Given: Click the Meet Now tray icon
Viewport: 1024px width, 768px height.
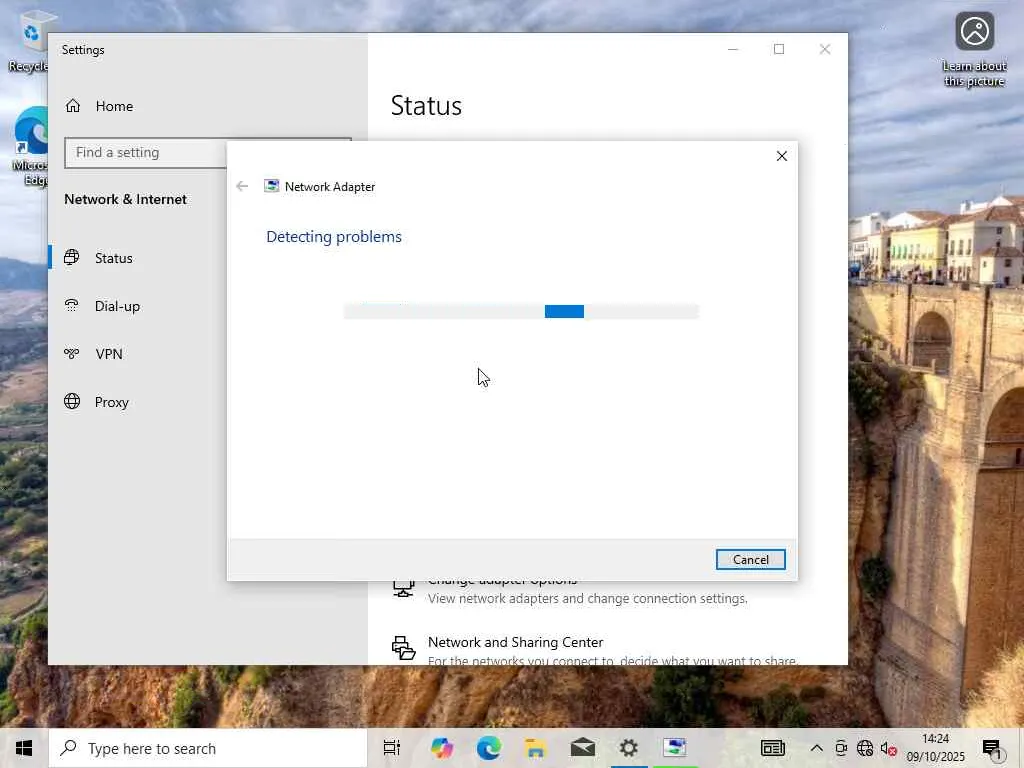Looking at the screenshot, I should [x=841, y=748].
